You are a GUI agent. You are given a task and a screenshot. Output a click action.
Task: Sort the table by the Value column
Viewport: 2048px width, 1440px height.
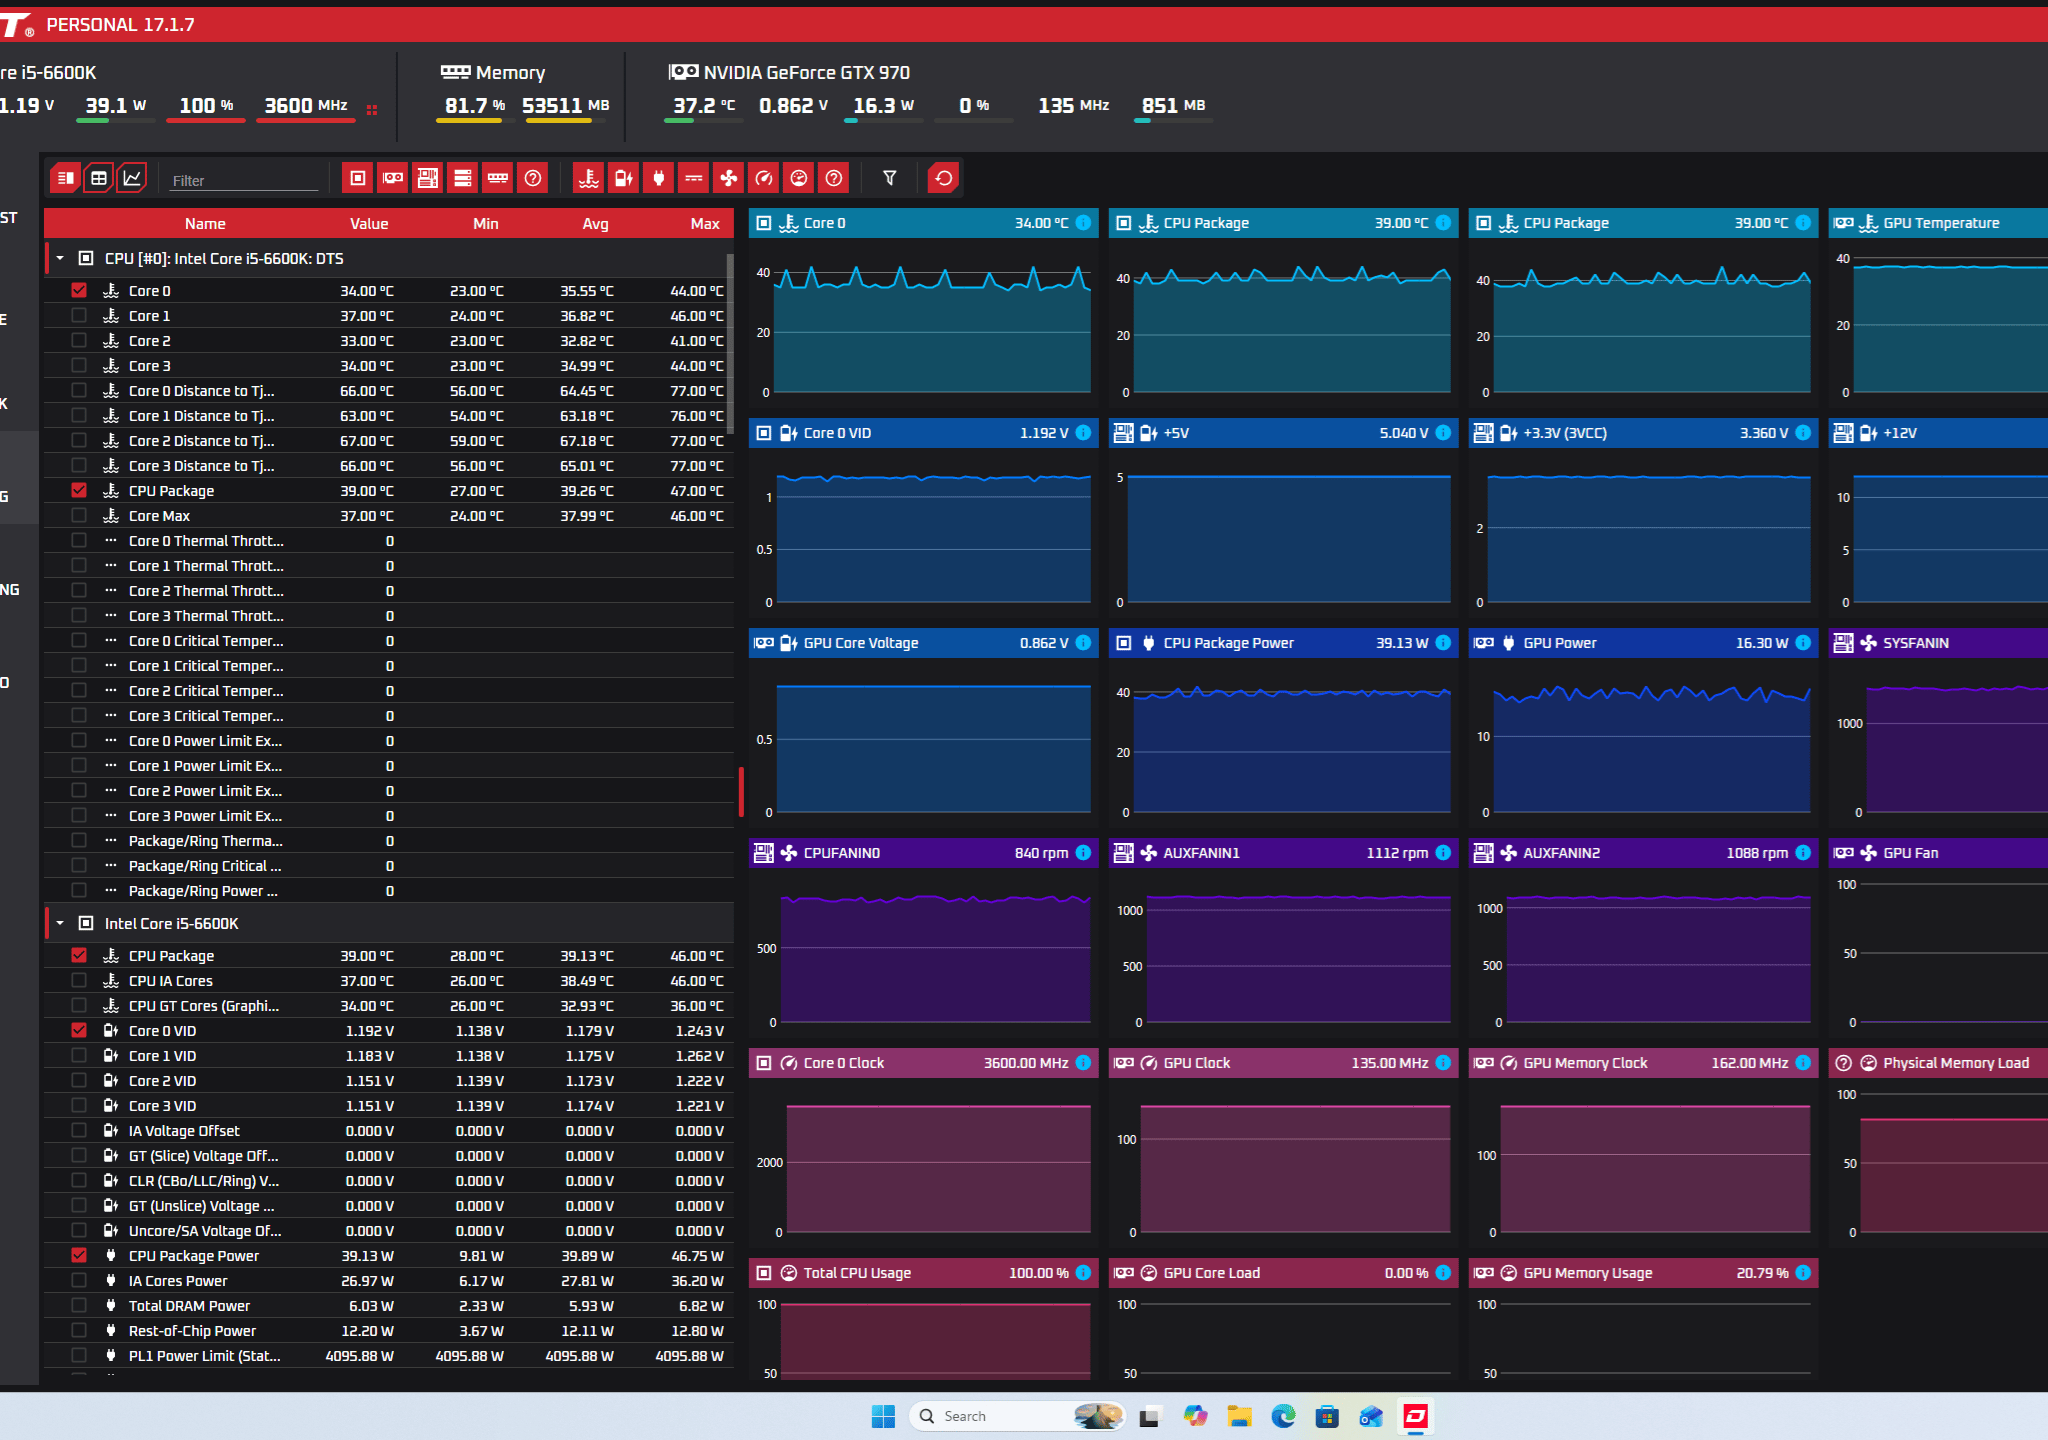369,224
